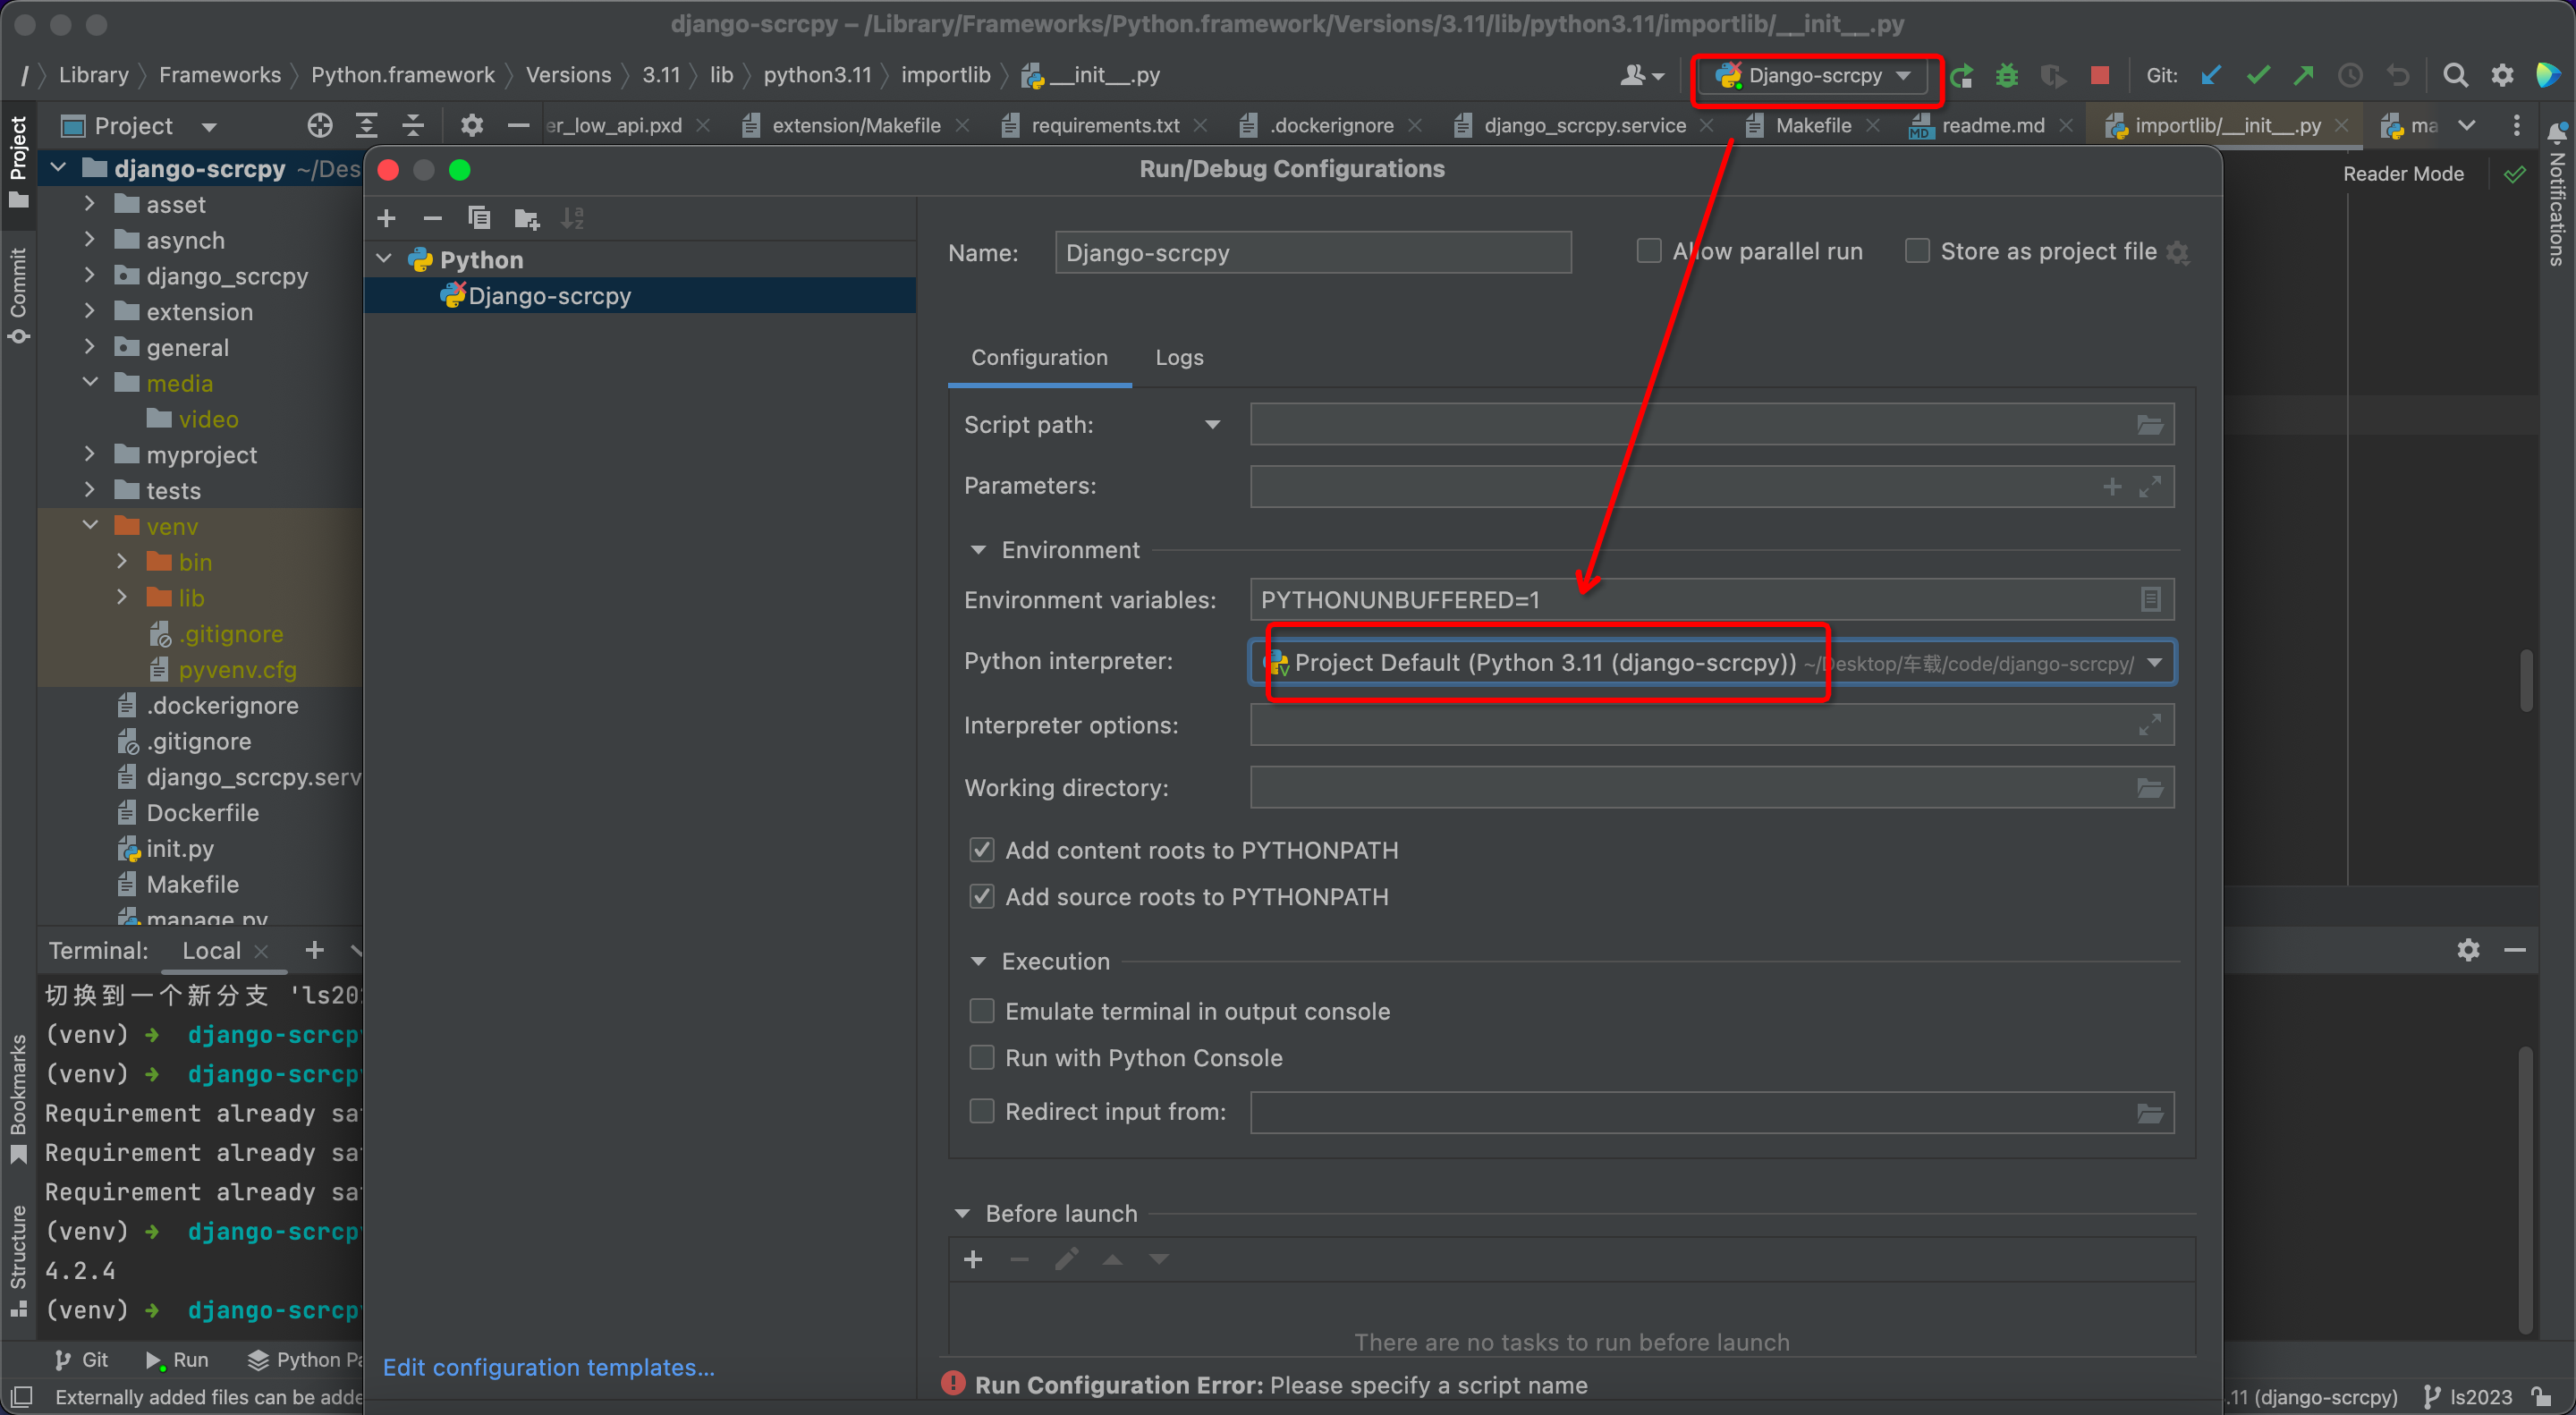Enable Emulate terminal in output console
This screenshot has width=2576, height=1415.
click(x=982, y=1011)
